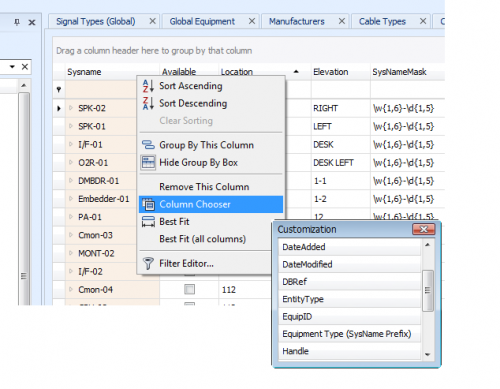The image size is (500, 389).
Task: Open Filter Editor via funnel icon
Action: click(x=148, y=263)
